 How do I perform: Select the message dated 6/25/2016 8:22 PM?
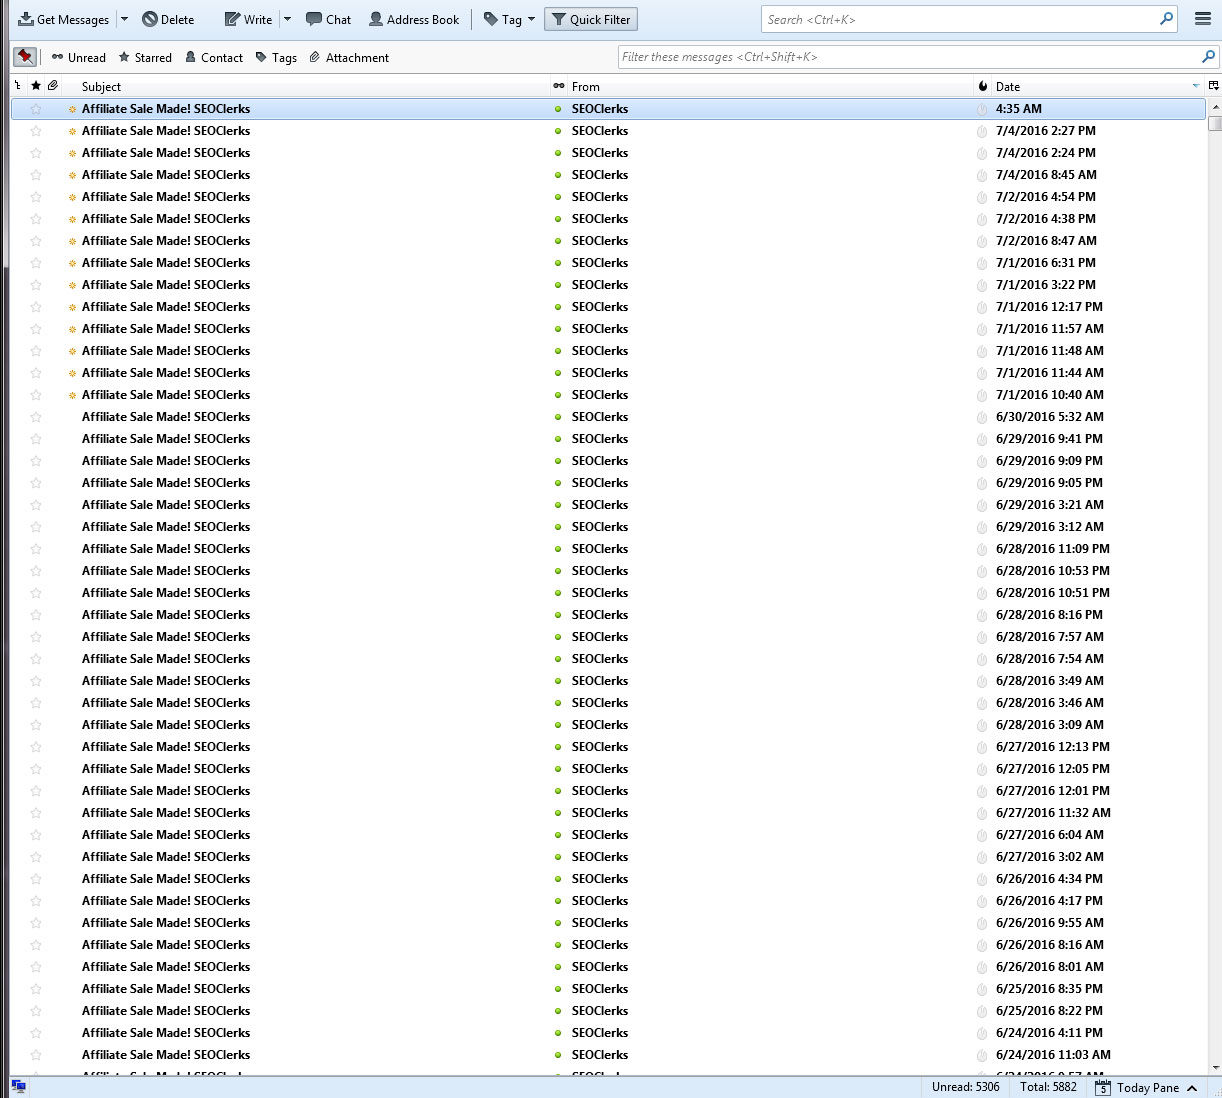(x=608, y=1011)
